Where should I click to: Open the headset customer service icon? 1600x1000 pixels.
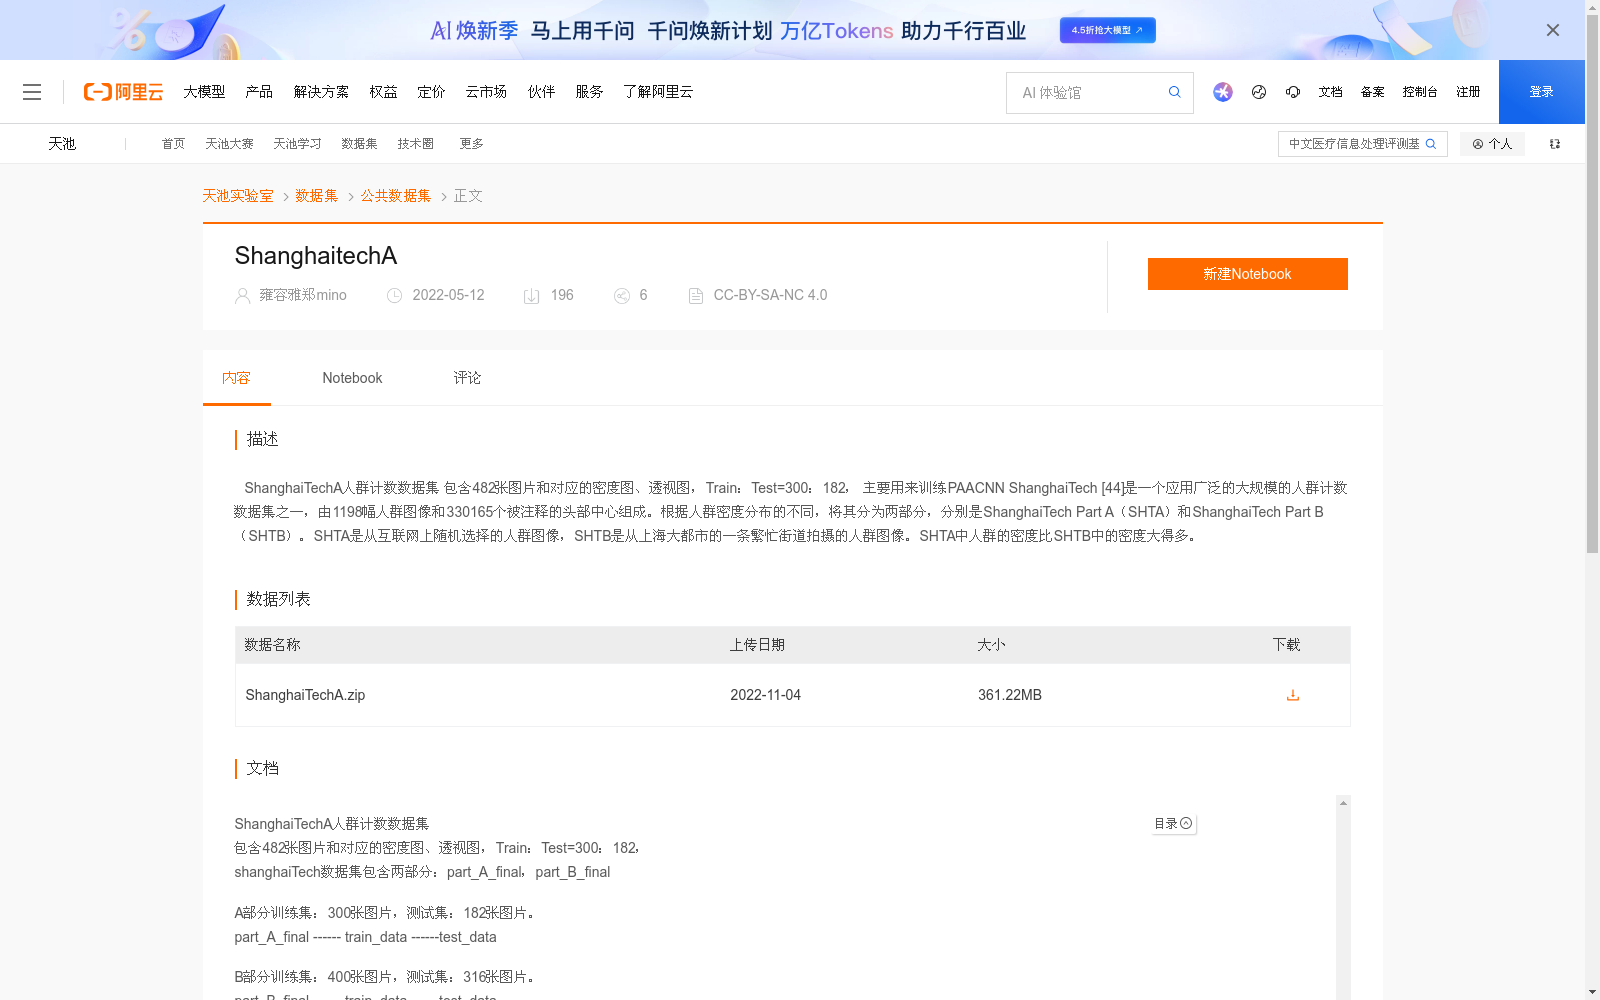tap(1293, 92)
